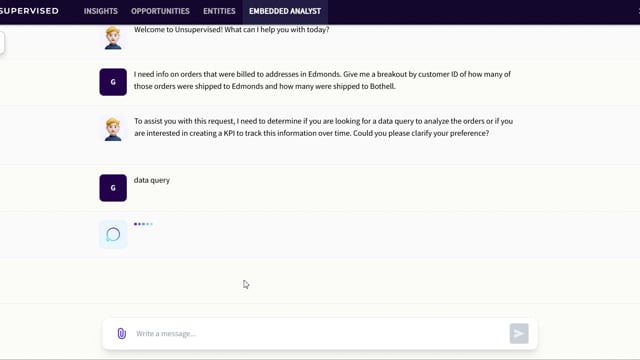This screenshot has width=640, height=360.
Task: Focus the 'Write a message...' input field
Action: [x=320, y=333]
